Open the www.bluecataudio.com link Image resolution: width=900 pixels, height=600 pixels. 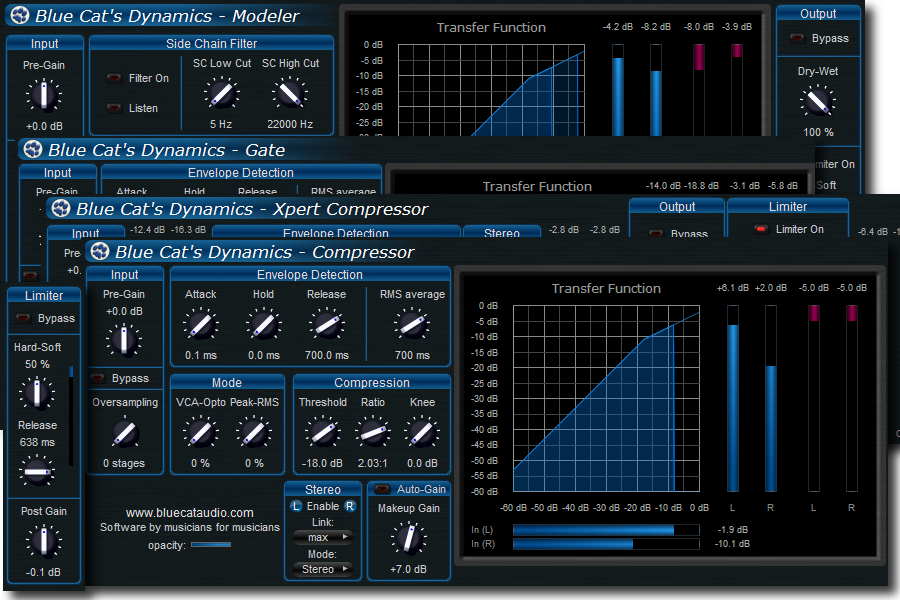click(189, 513)
